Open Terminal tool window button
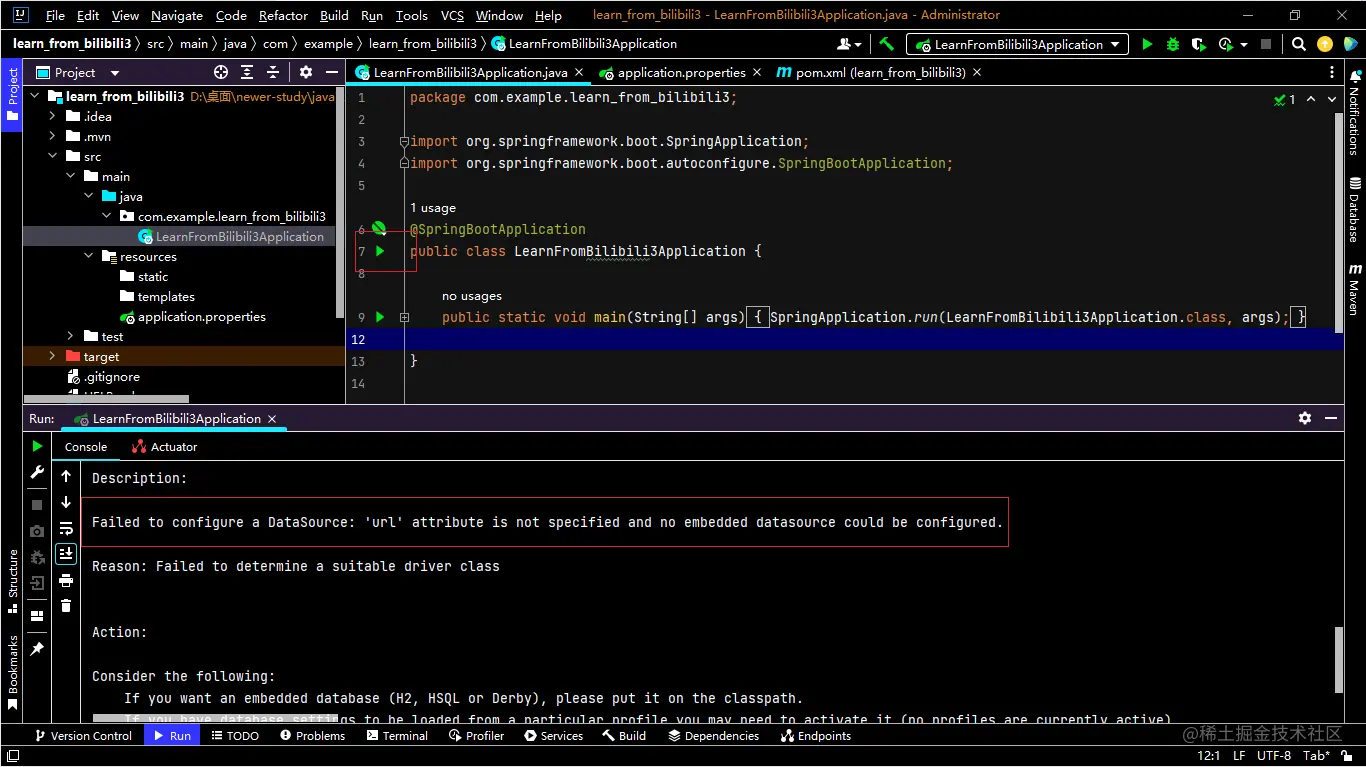 [397, 735]
